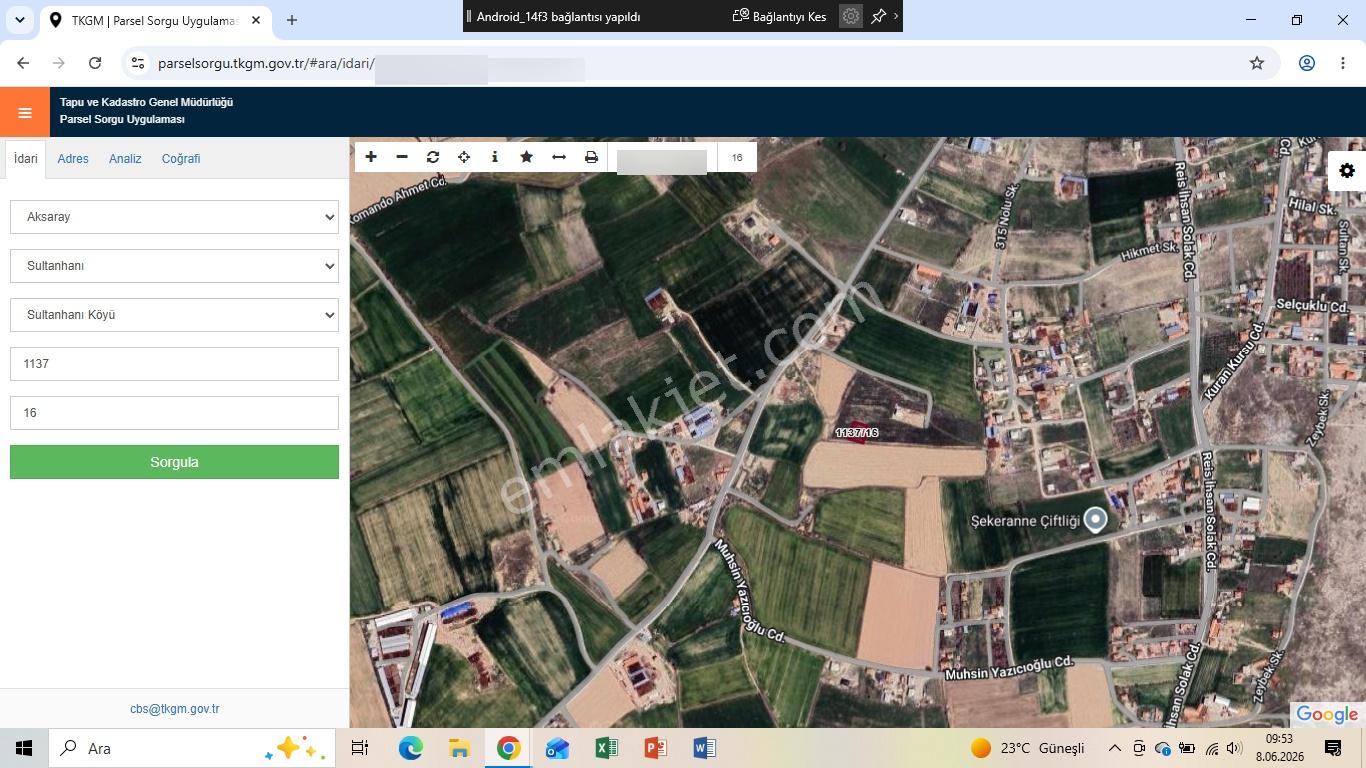Focus the ada field containing 1137
This screenshot has width=1366, height=768.
tap(174, 364)
